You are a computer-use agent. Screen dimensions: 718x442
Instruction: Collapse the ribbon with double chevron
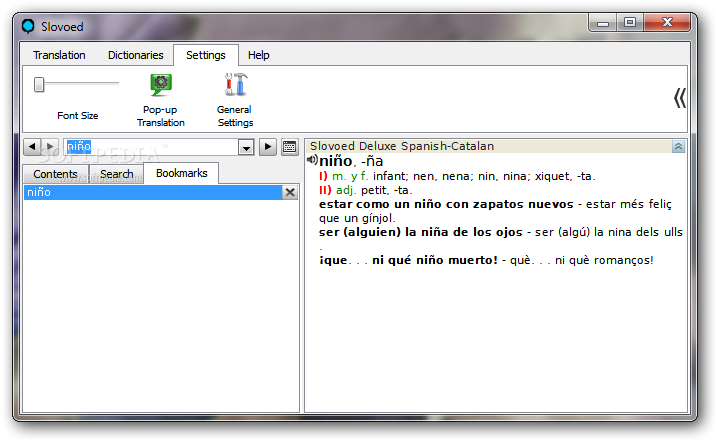pyautogui.click(x=680, y=98)
